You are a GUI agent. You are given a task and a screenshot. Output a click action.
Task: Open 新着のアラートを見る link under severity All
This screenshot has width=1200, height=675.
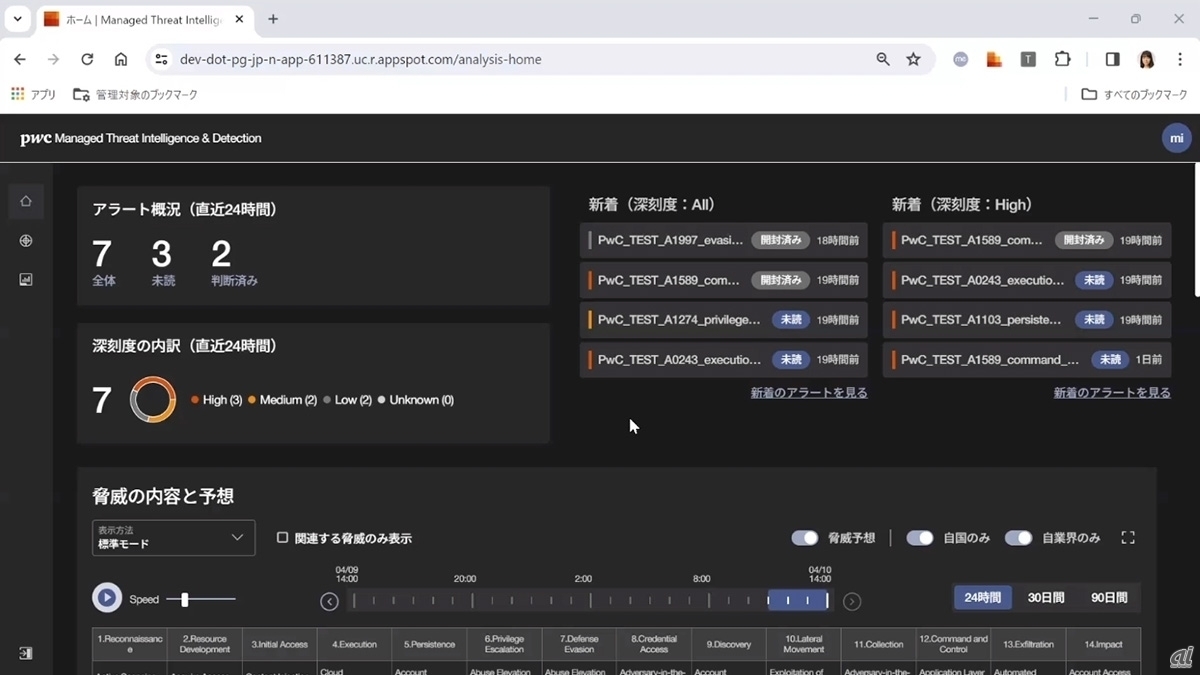tap(809, 393)
